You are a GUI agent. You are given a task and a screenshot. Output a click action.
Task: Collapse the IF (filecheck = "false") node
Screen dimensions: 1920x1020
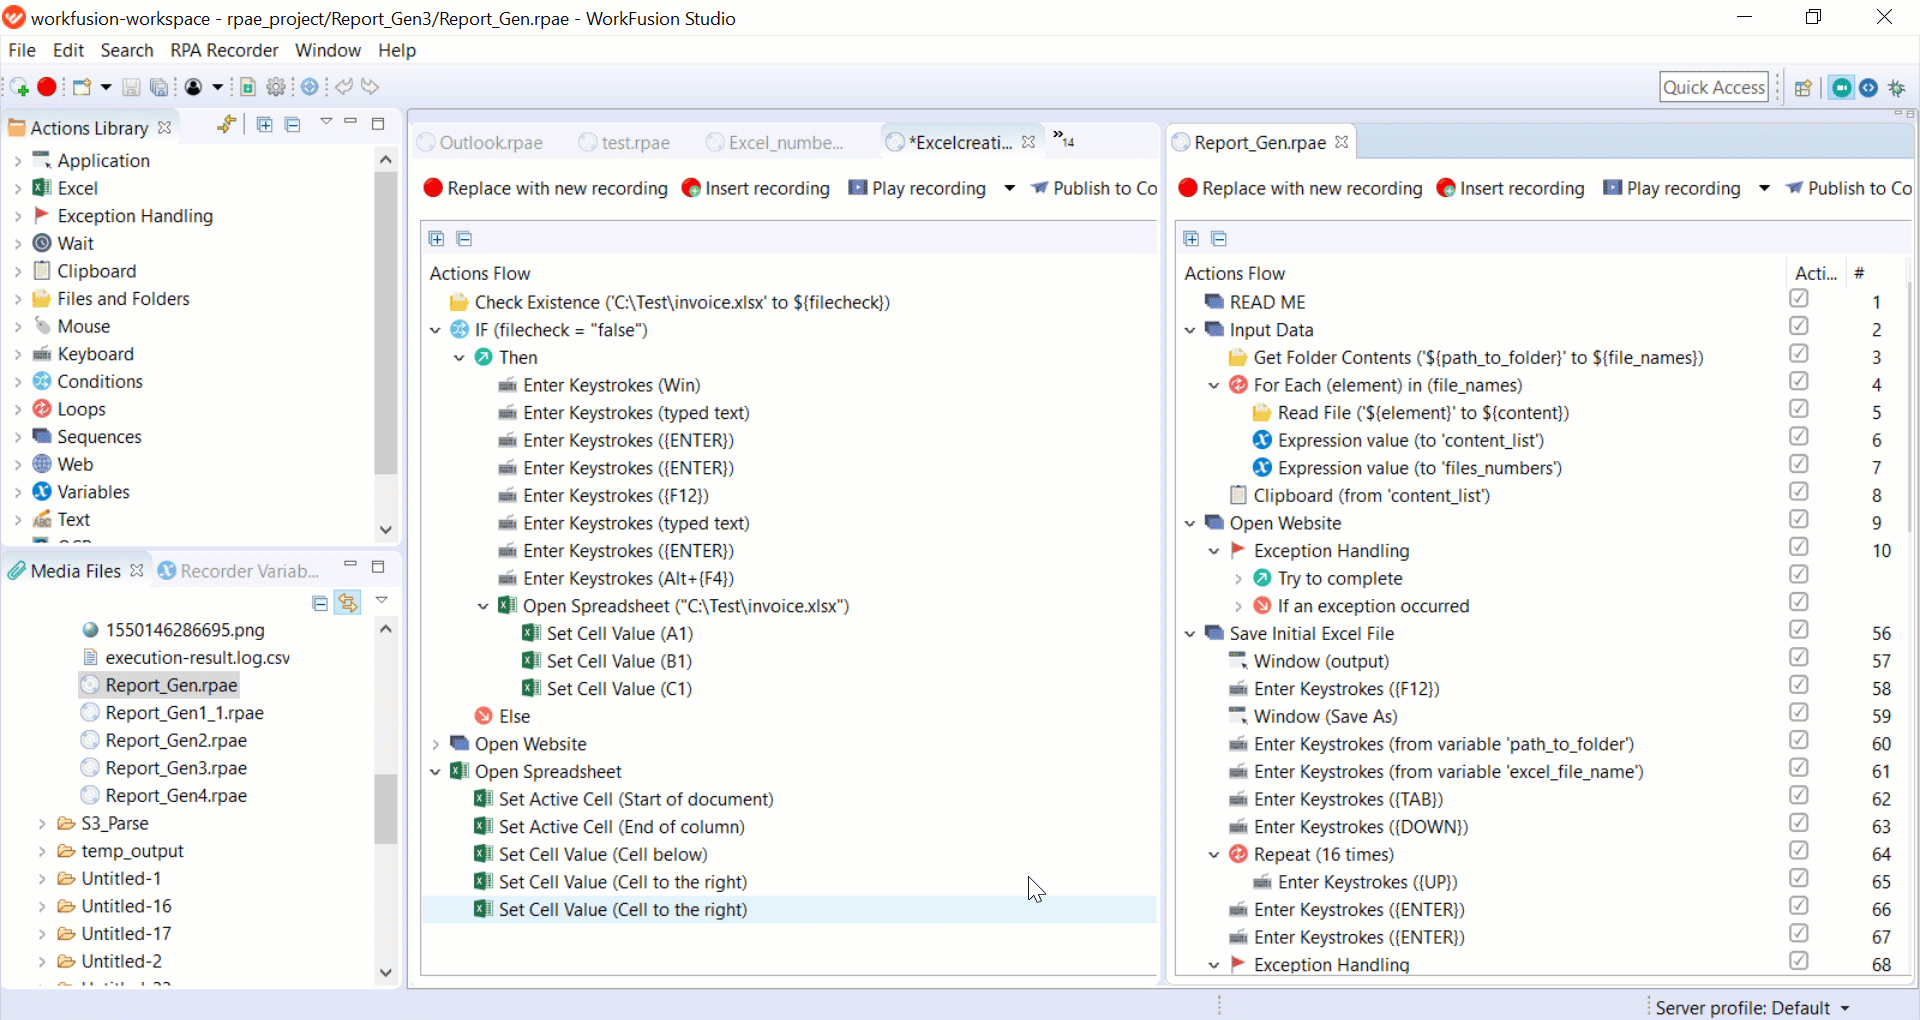pyautogui.click(x=435, y=330)
